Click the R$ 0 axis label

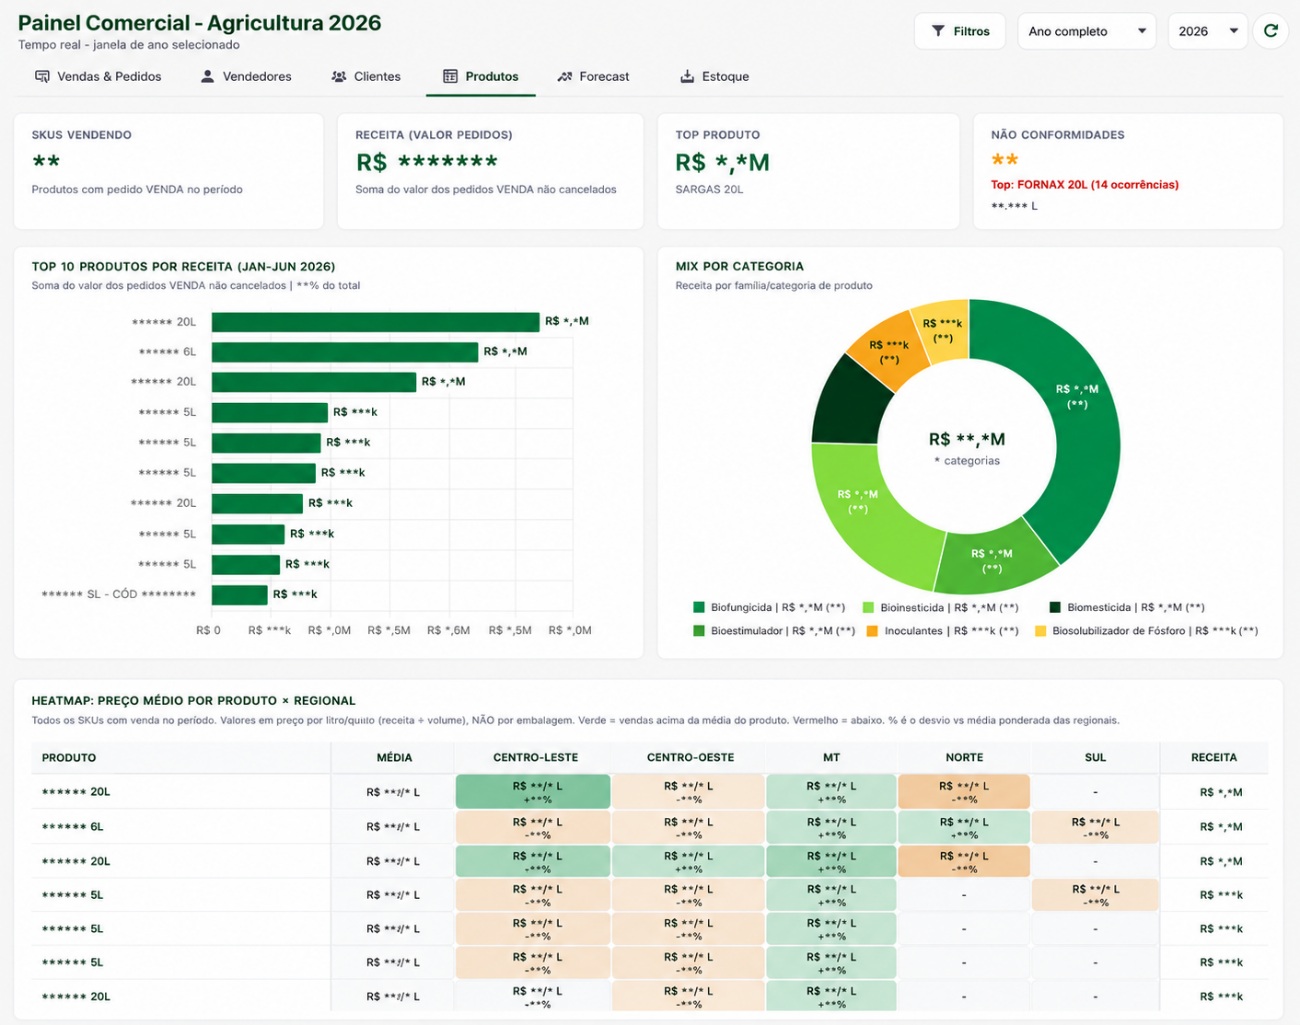pos(208,631)
